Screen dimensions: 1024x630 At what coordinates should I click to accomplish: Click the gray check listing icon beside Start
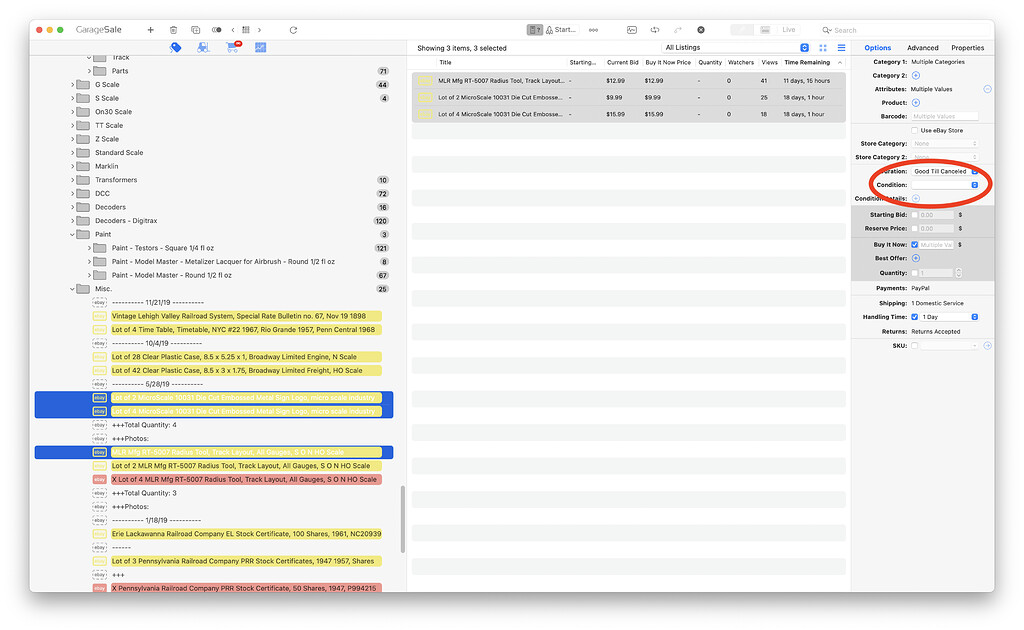(x=535, y=30)
